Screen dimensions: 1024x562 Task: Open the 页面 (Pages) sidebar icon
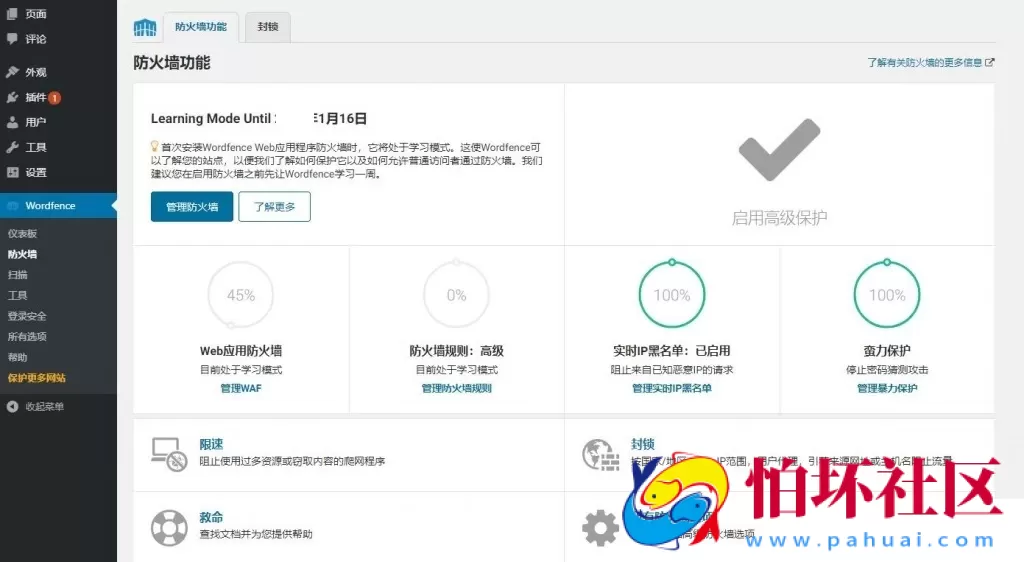(12, 14)
